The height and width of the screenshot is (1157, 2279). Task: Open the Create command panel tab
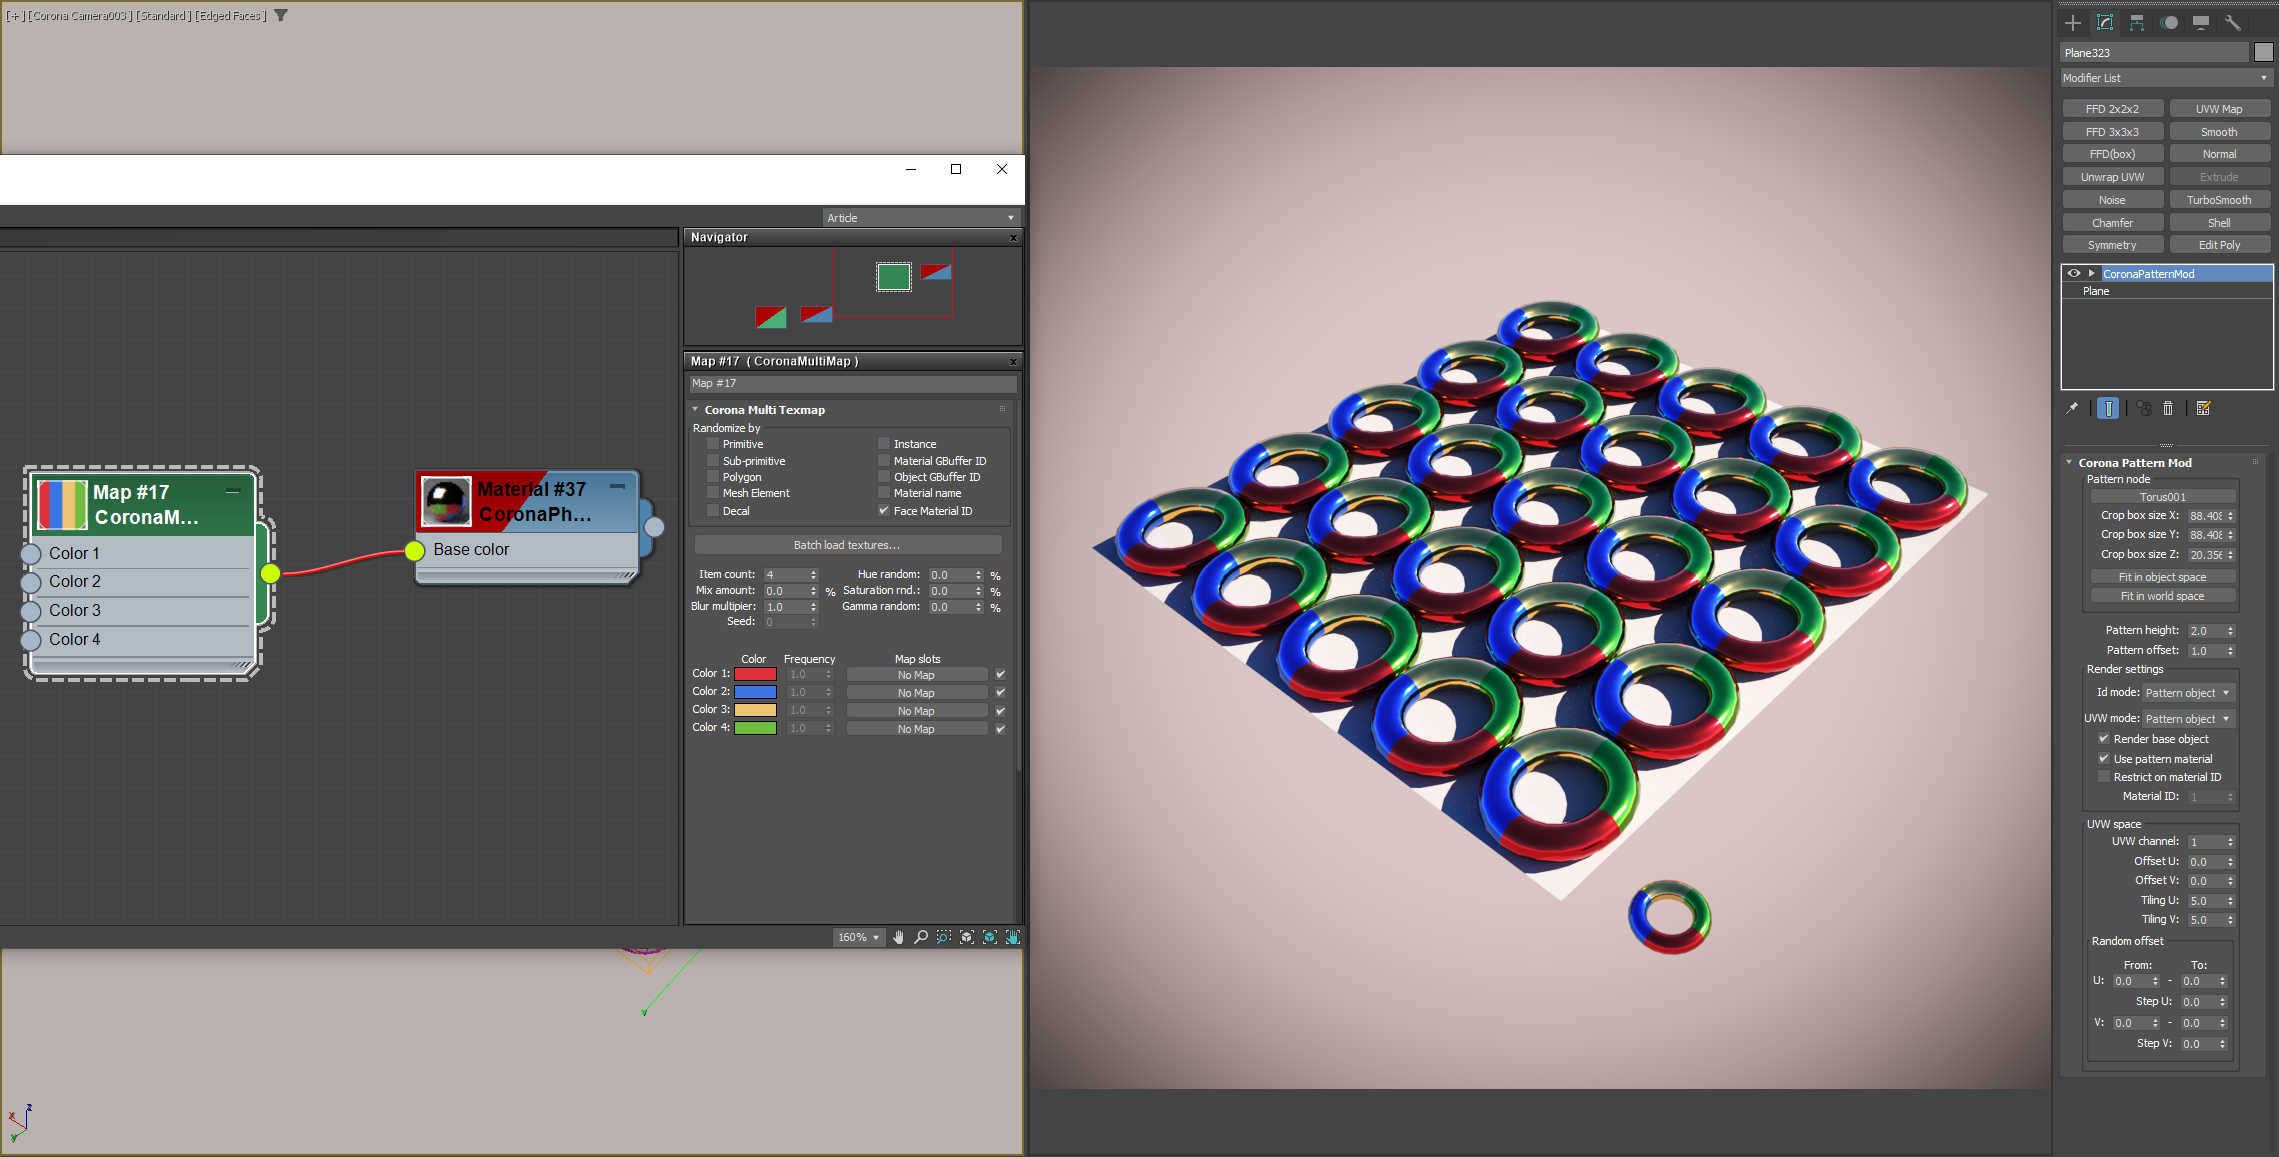tap(2073, 23)
